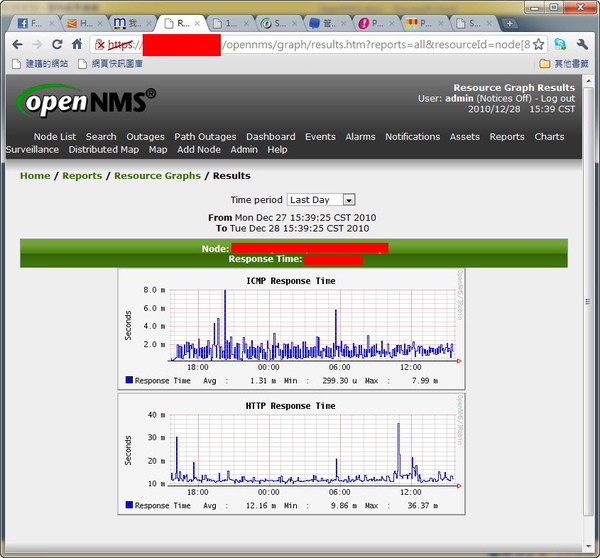Click the insecure HTTPS warning icon
Viewport: 600px width, 558px height.
click(99, 45)
